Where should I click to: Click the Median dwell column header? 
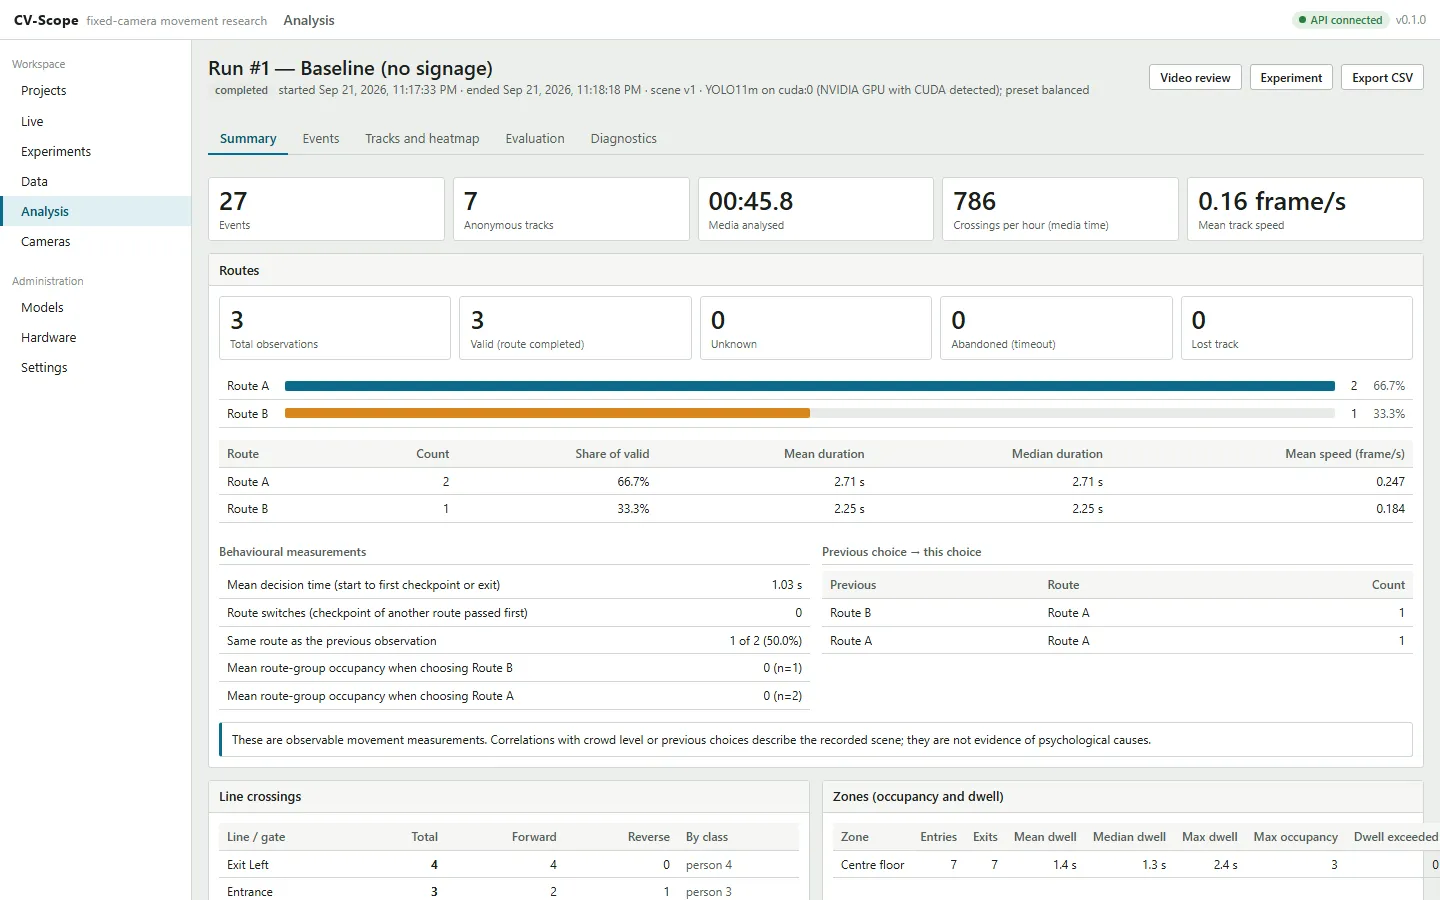[1129, 837]
